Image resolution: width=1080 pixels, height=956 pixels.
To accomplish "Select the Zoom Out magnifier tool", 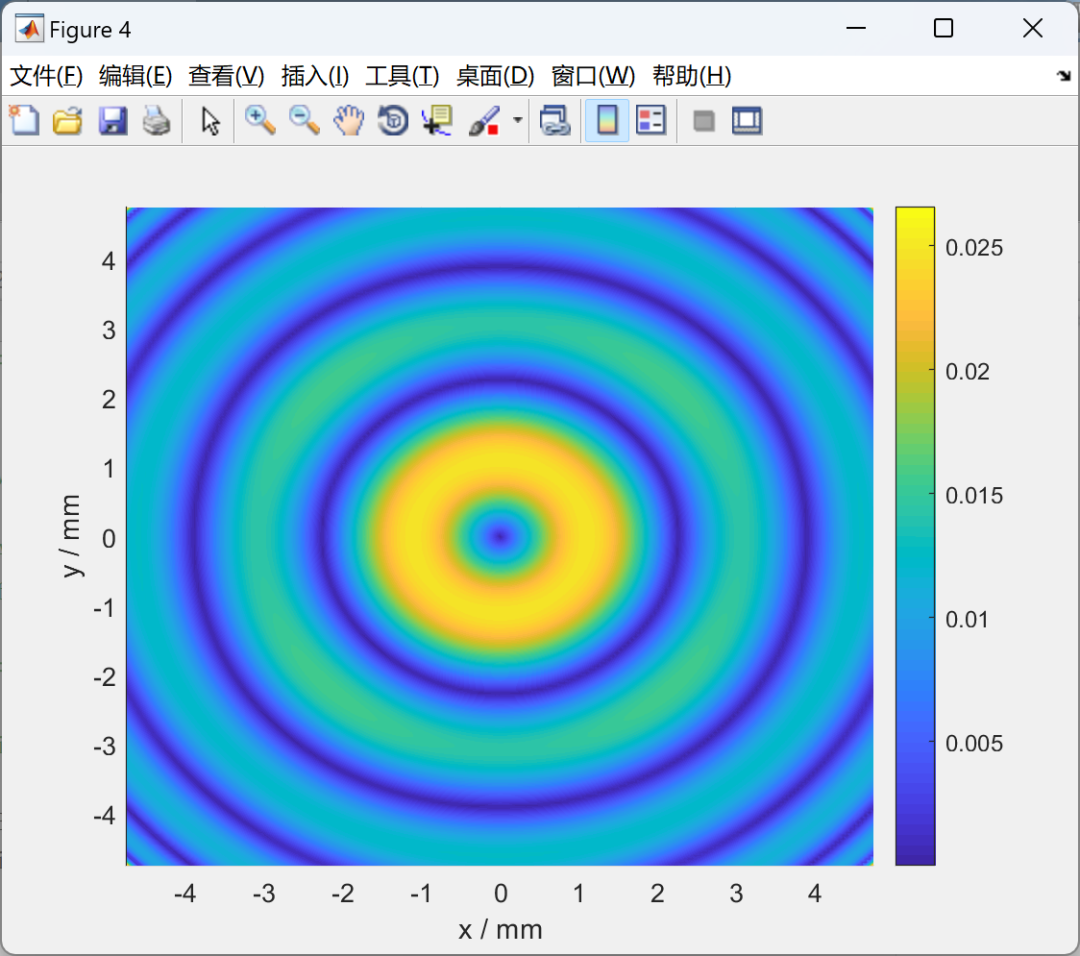I will 304,121.
